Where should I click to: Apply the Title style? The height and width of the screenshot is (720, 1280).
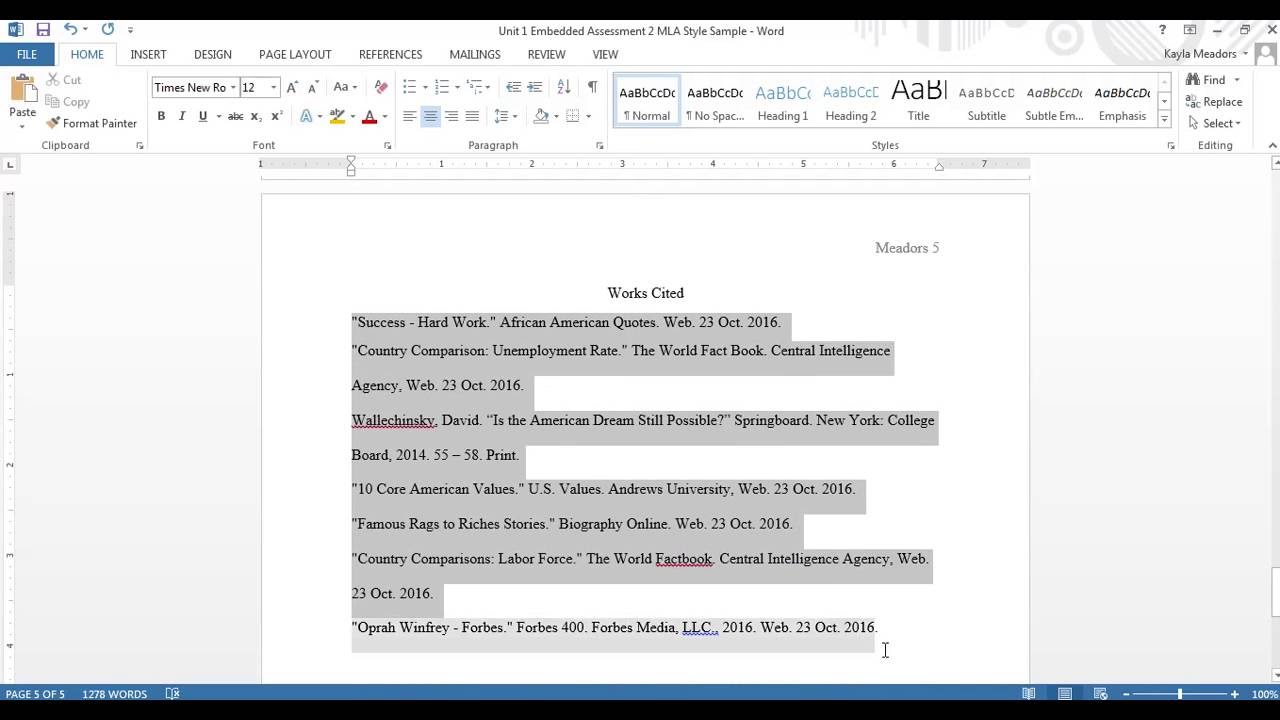919,102
